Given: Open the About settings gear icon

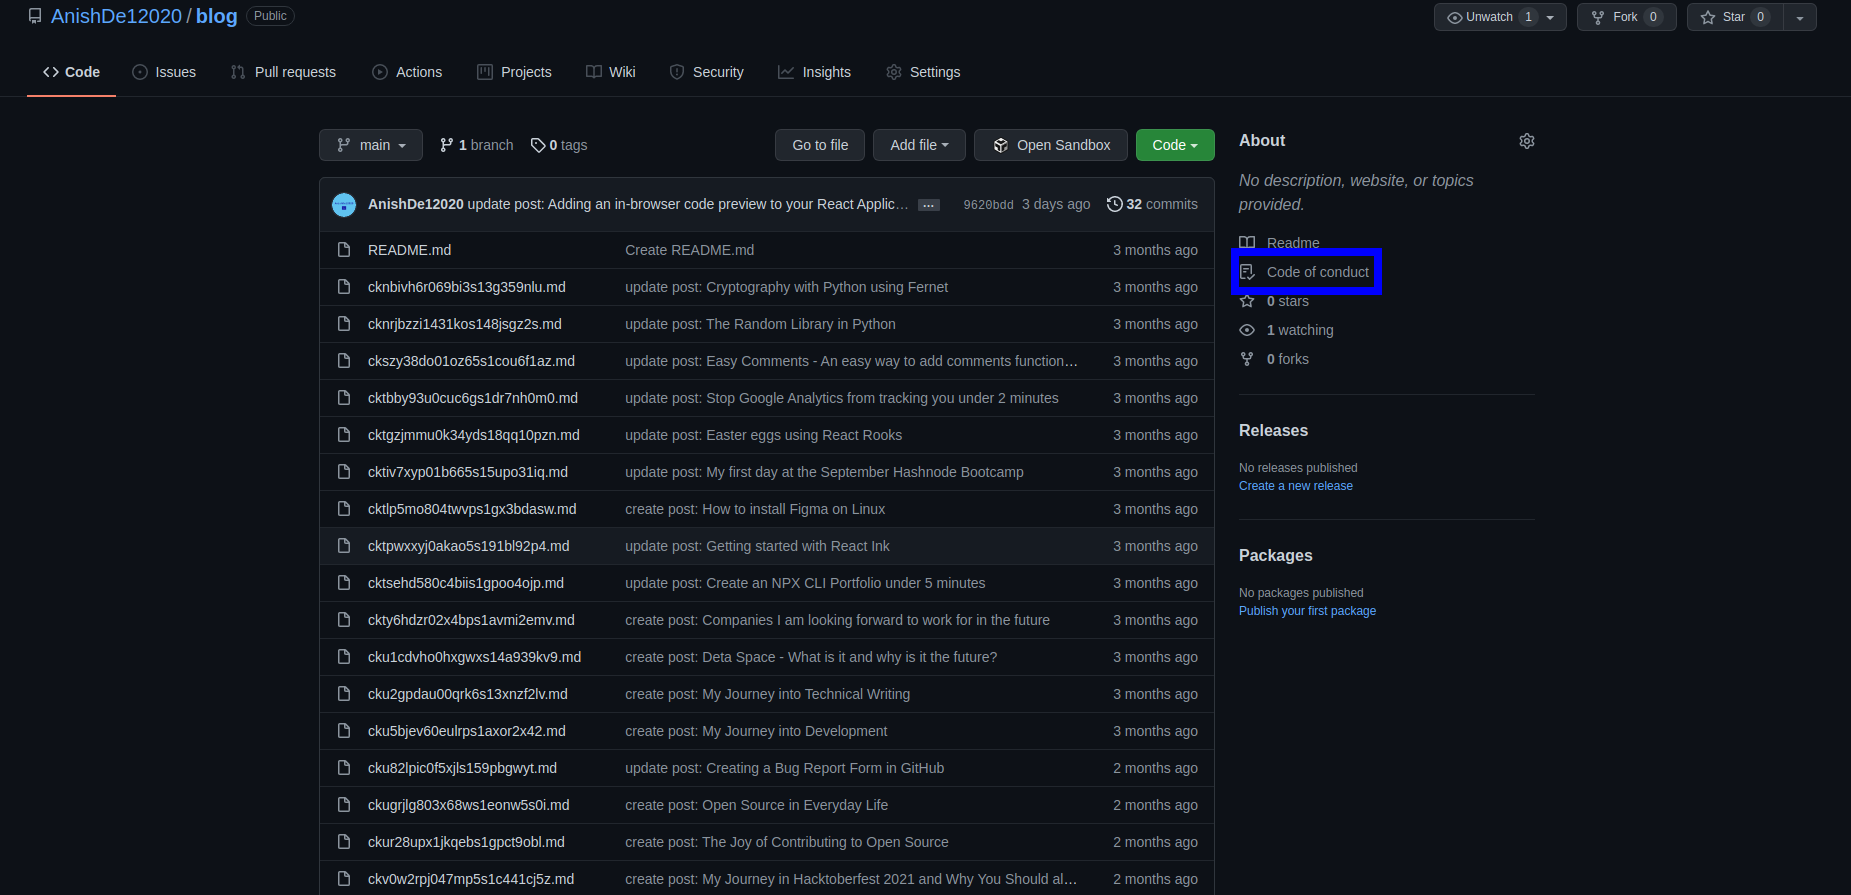Looking at the screenshot, I should click(x=1526, y=141).
